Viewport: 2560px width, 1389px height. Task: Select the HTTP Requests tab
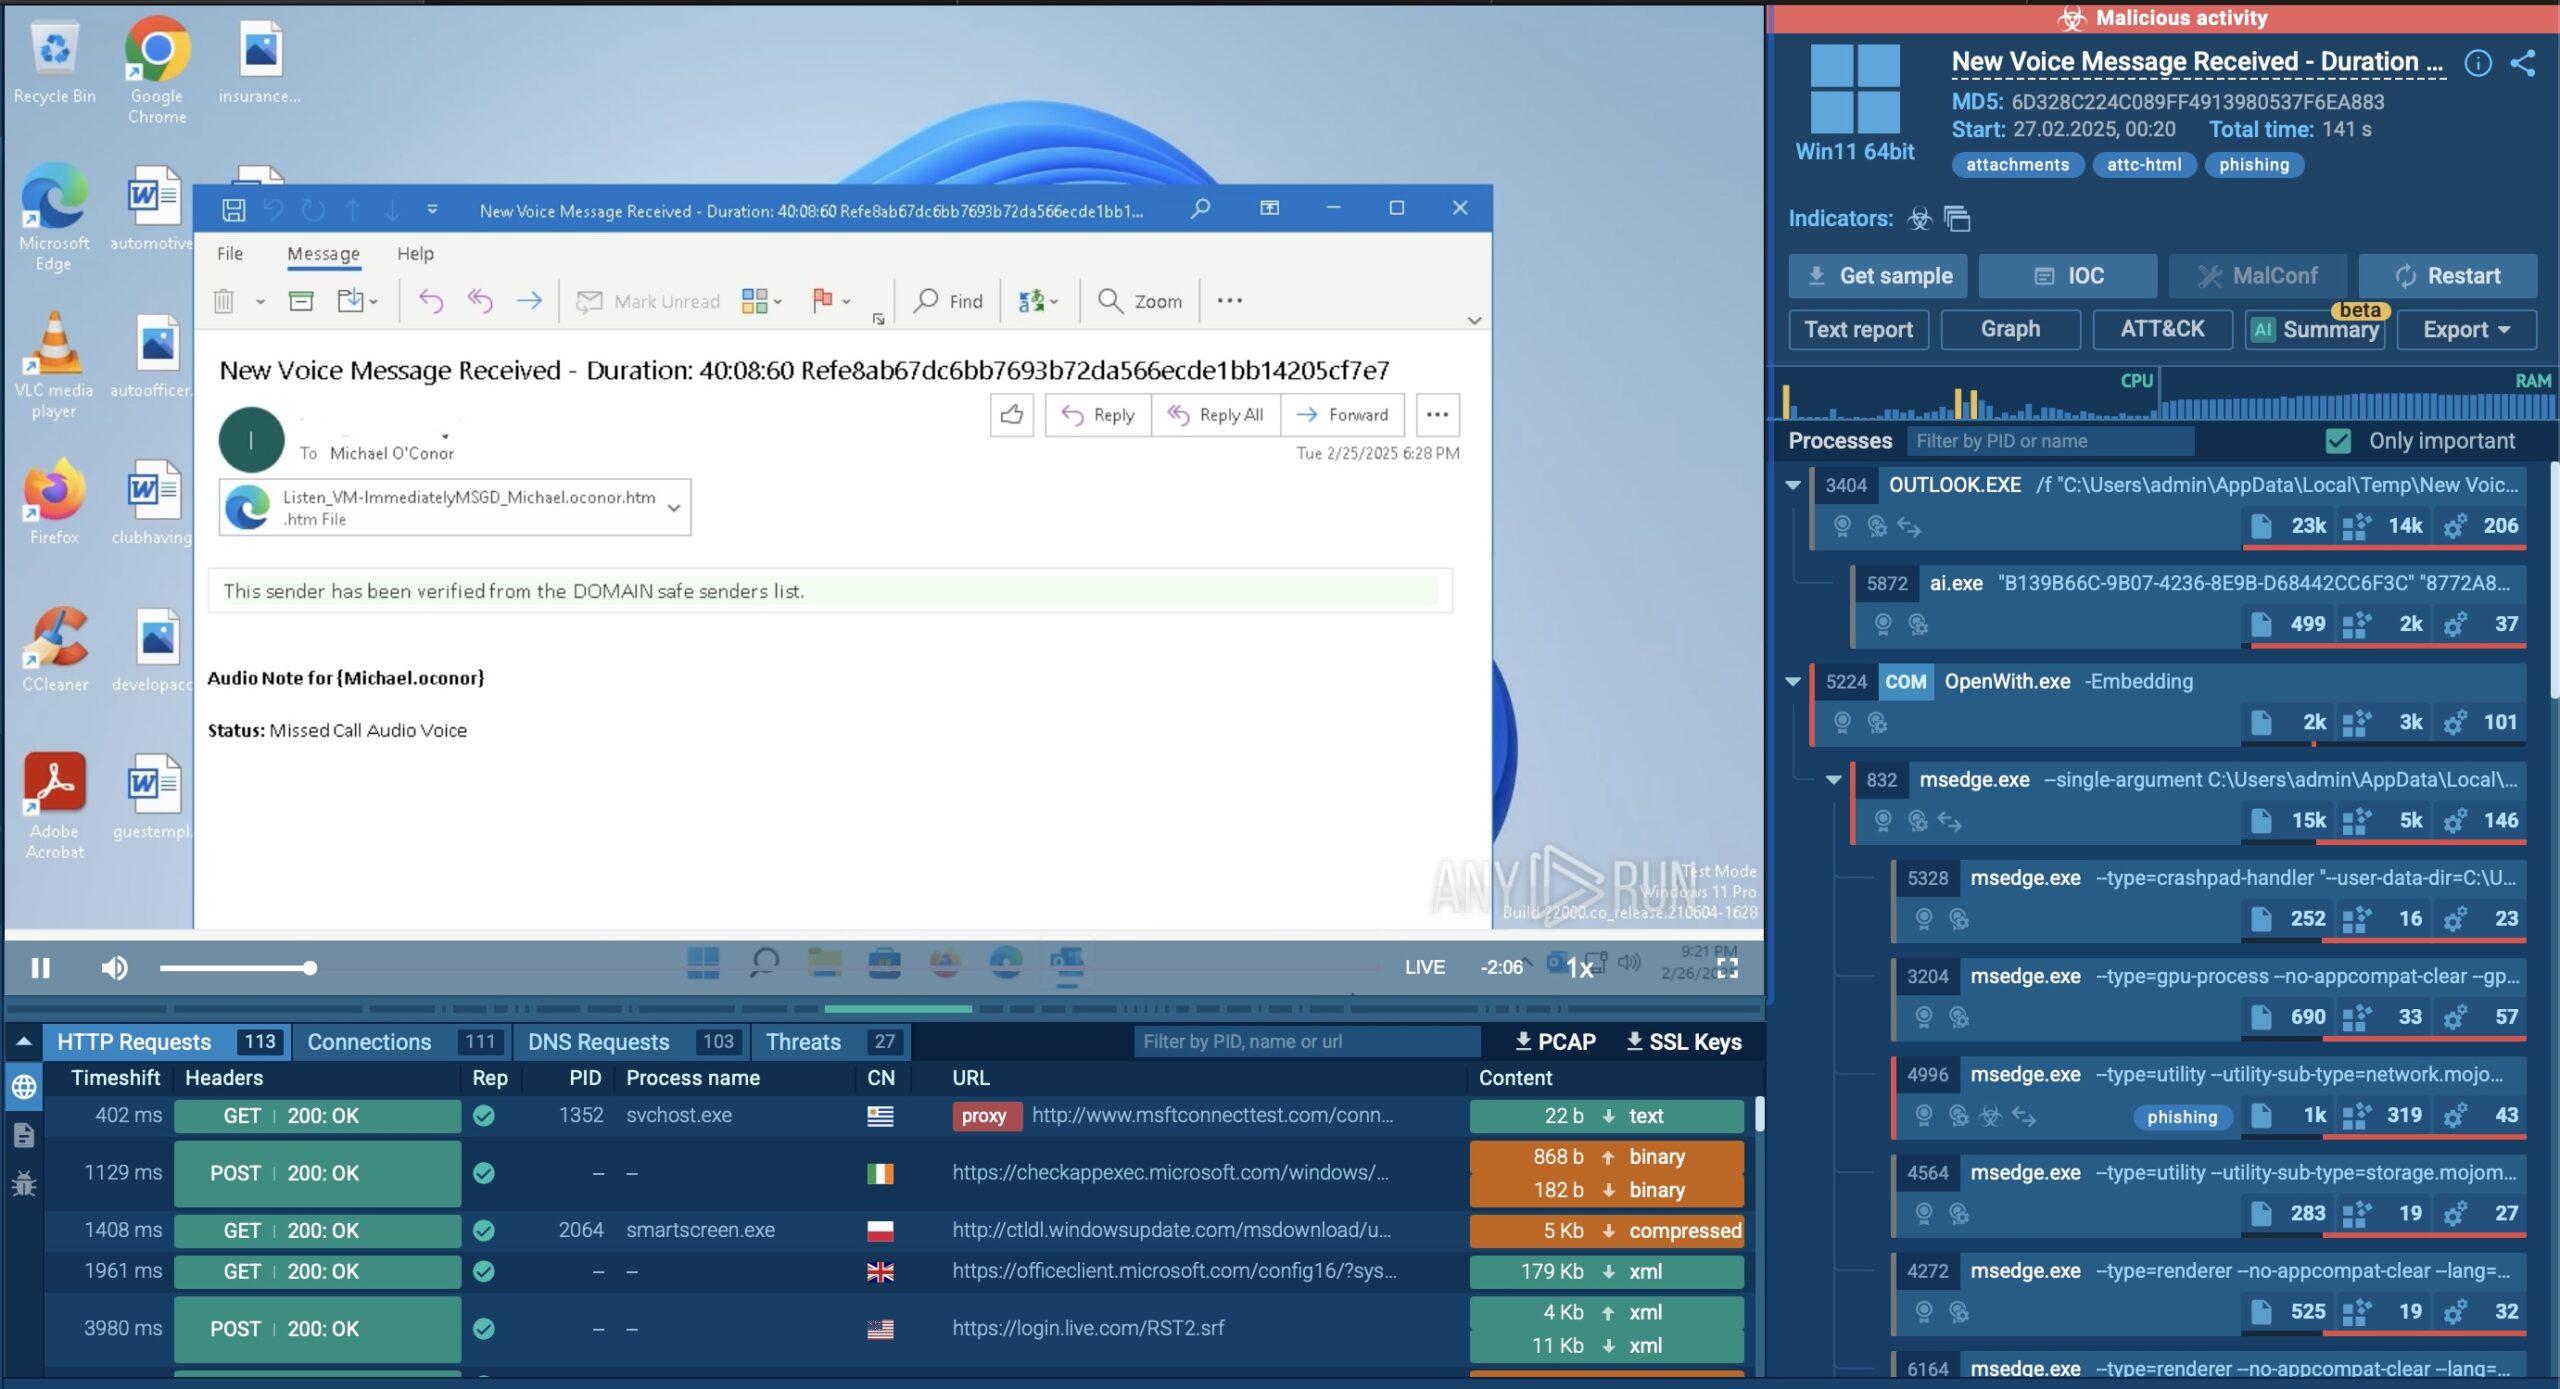coord(167,1041)
